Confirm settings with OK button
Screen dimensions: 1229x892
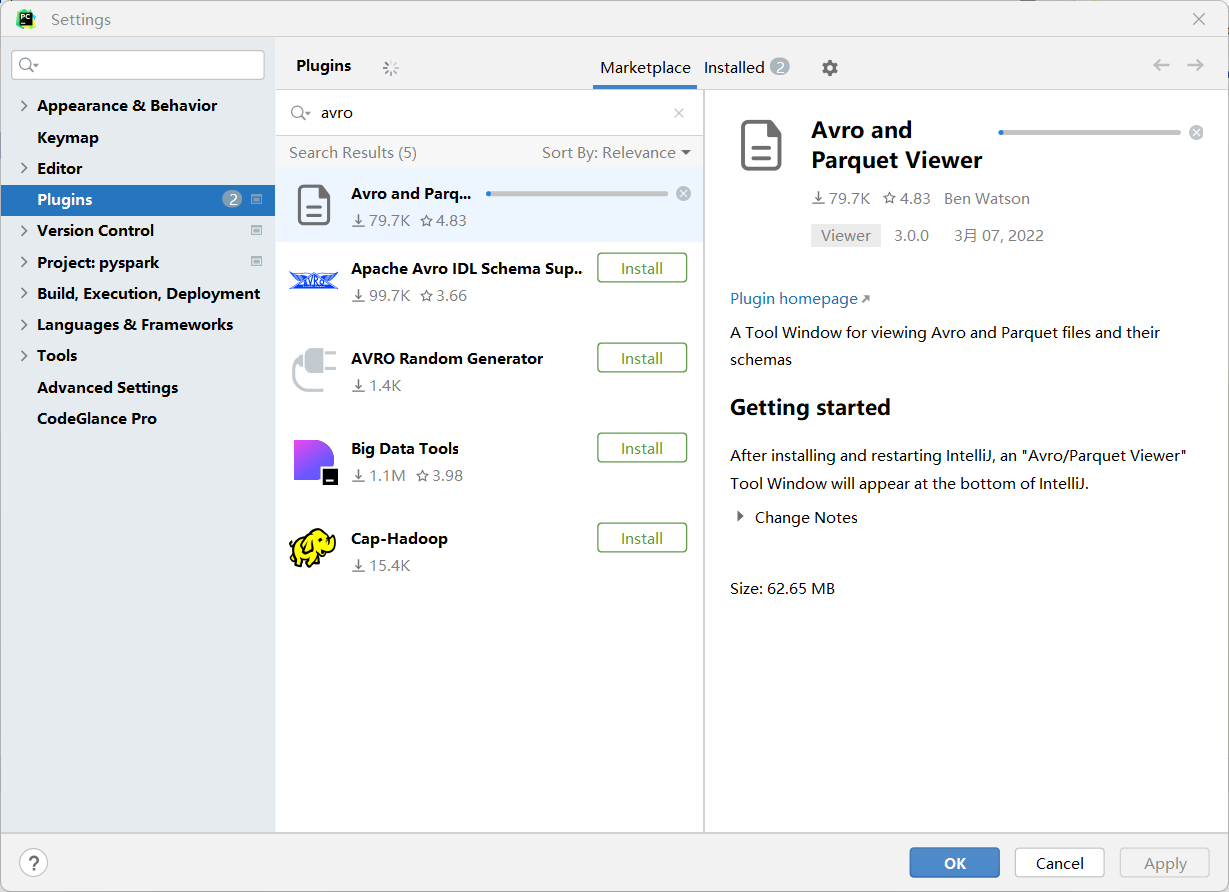[955, 863]
